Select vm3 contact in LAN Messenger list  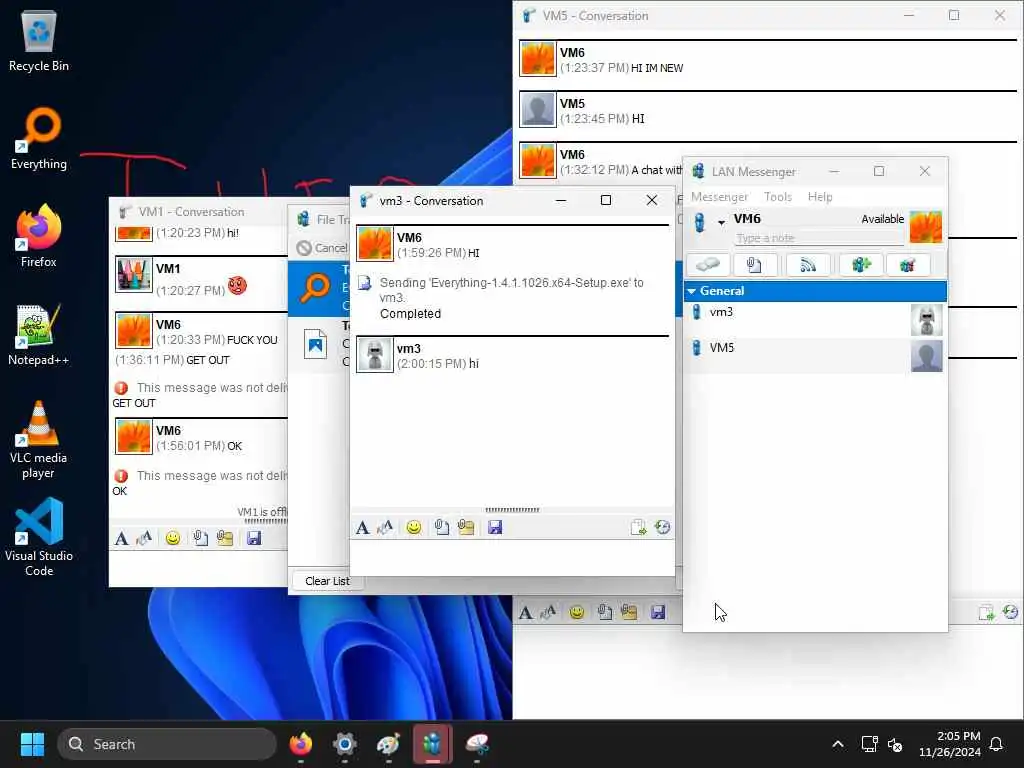tap(815, 319)
